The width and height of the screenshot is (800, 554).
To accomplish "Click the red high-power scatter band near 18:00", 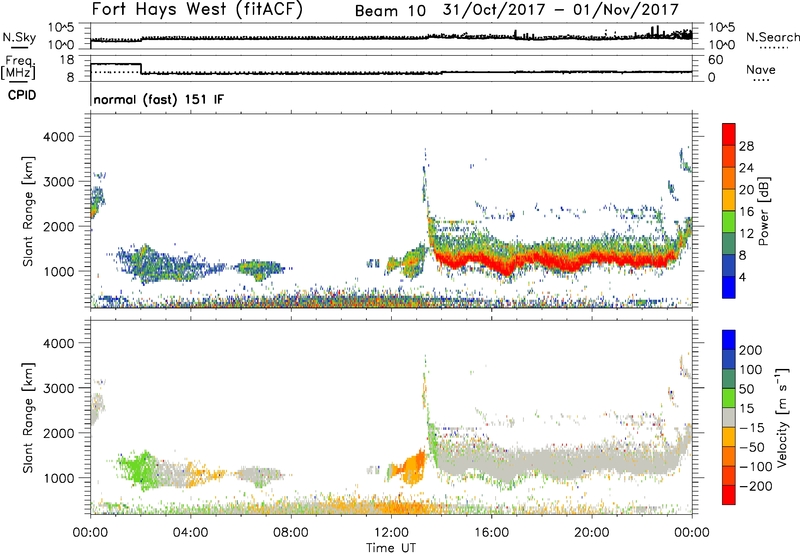I will (541, 258).
